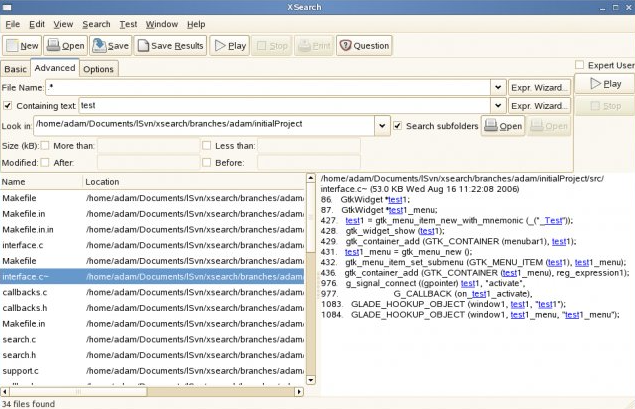The height and width of the screenshot is (409, 635).
Task: Open Expr. Wizard for File Name
Action: pyautogui.click(x=539, y=87)
